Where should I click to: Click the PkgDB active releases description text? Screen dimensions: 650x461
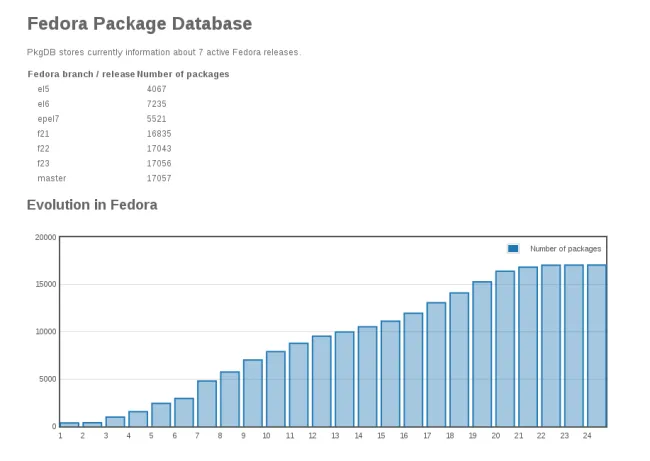tap(164, 52)
